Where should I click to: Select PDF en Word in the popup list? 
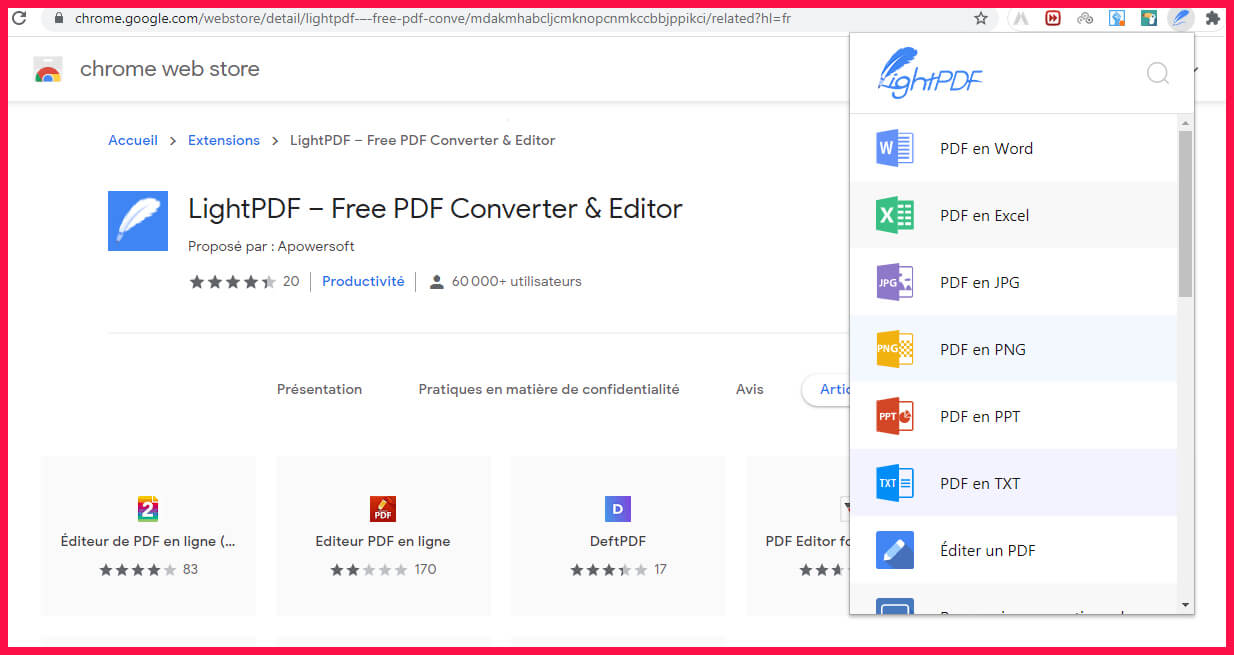tap(1013, 148)
